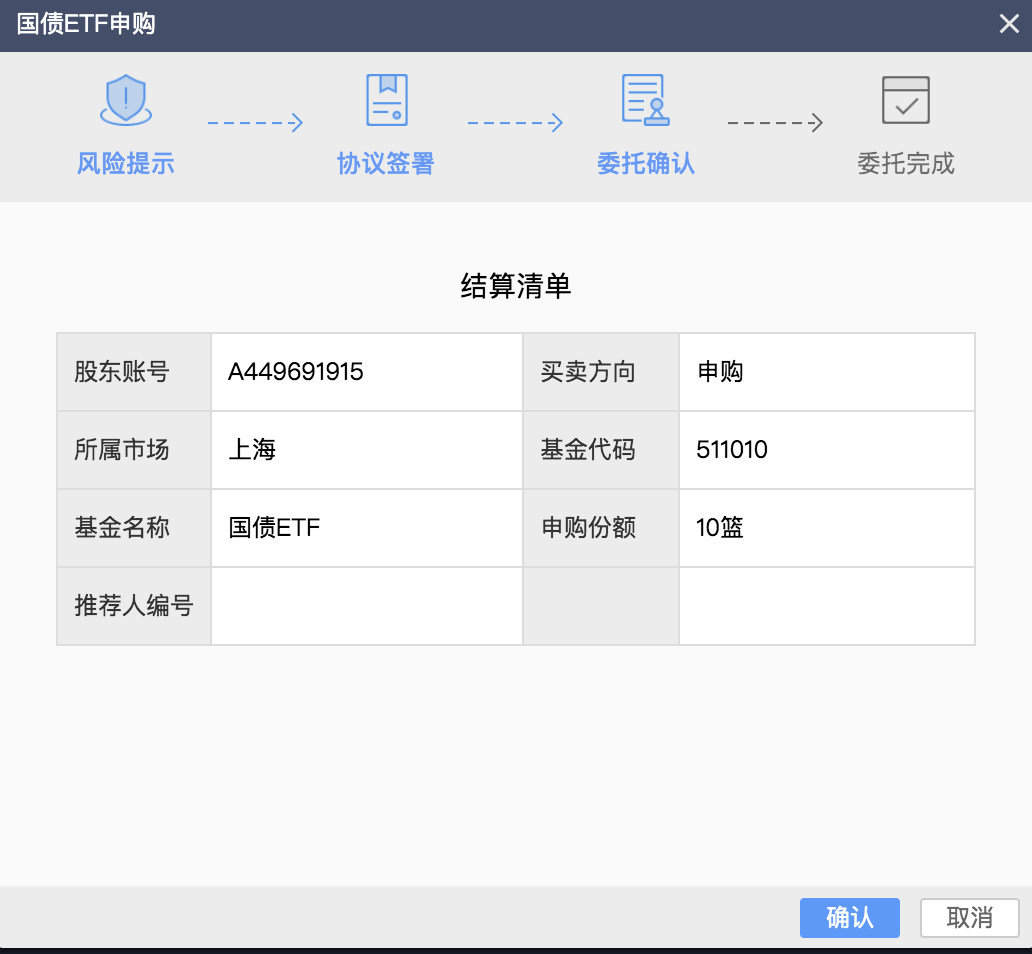Viewport: 1032px width, 954px height.
Task: Click the 结算清单 heading
Action: click(x=515, y=287)
